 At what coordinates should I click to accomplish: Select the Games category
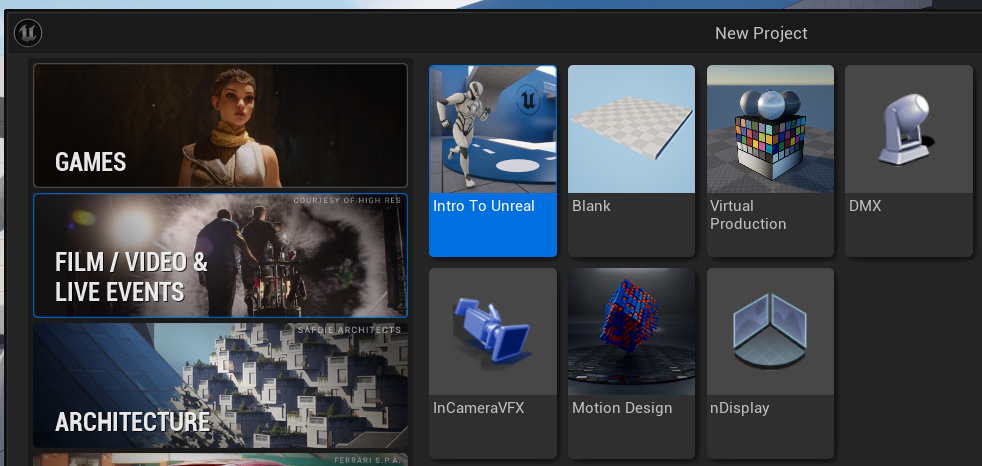pos(220,125)
